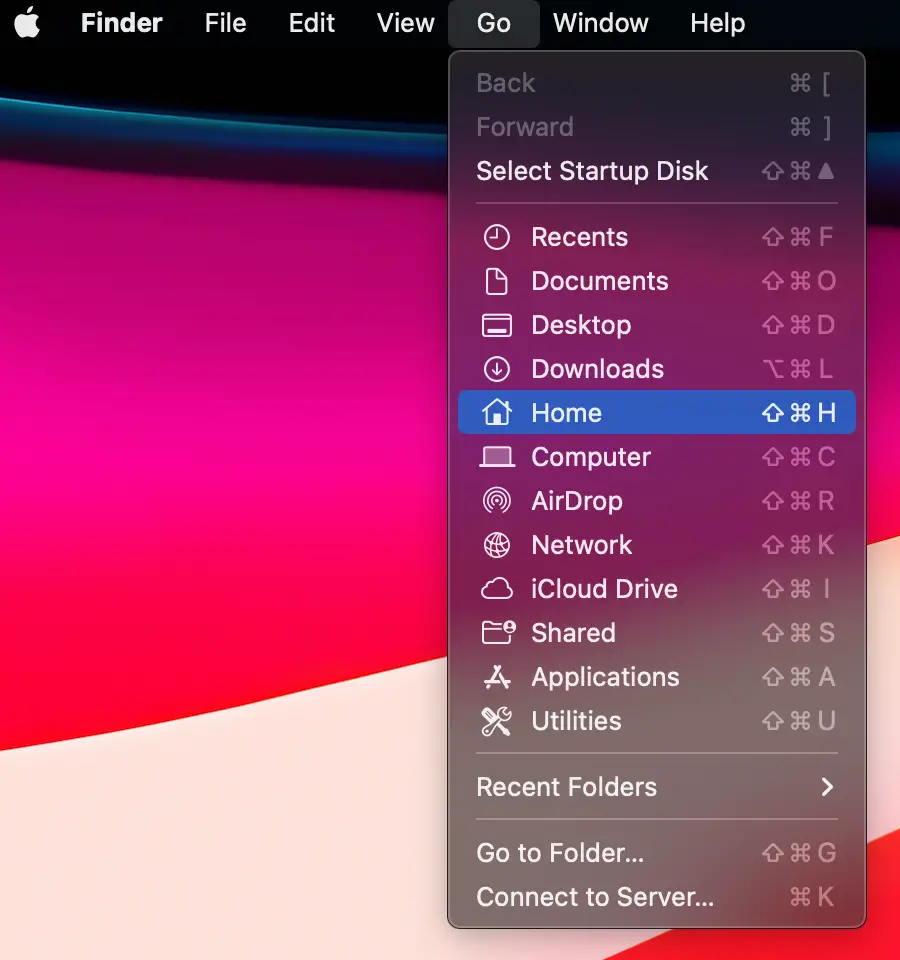
Task: Click the Utilities tools icon
Action: tap(497, 721)
